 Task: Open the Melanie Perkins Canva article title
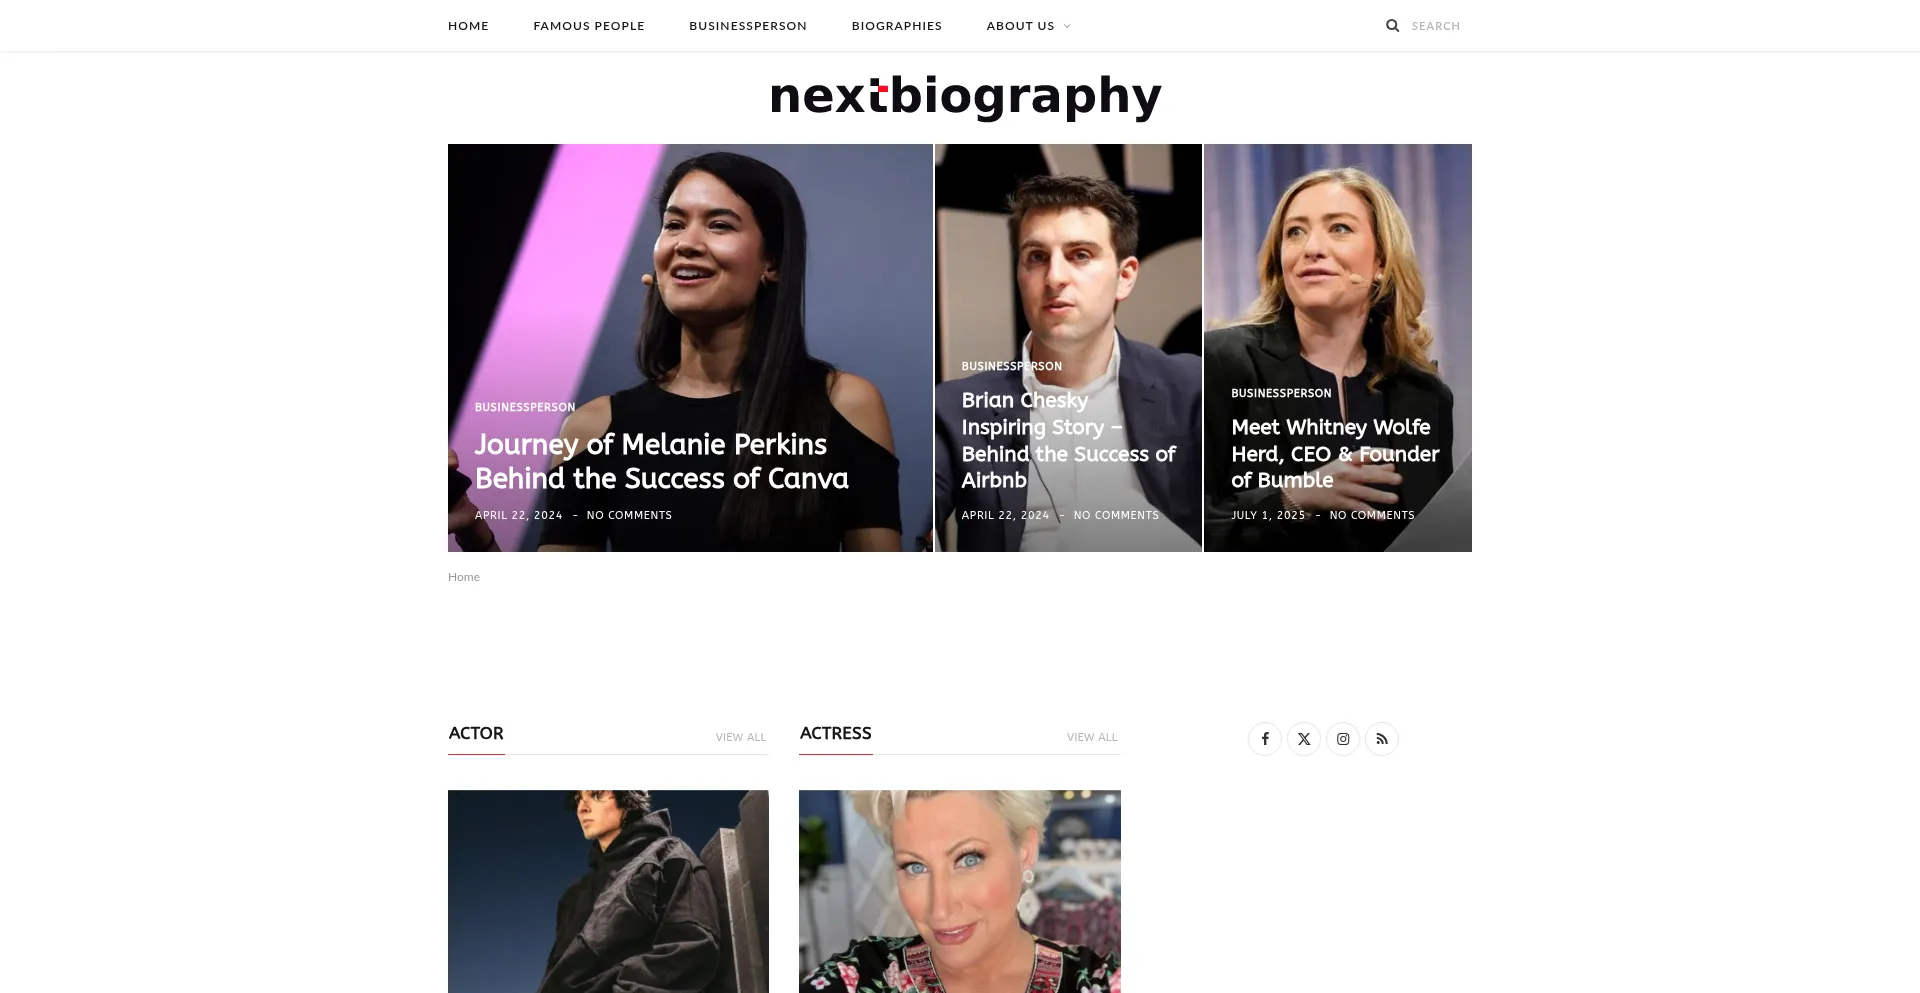click(662, 461)
